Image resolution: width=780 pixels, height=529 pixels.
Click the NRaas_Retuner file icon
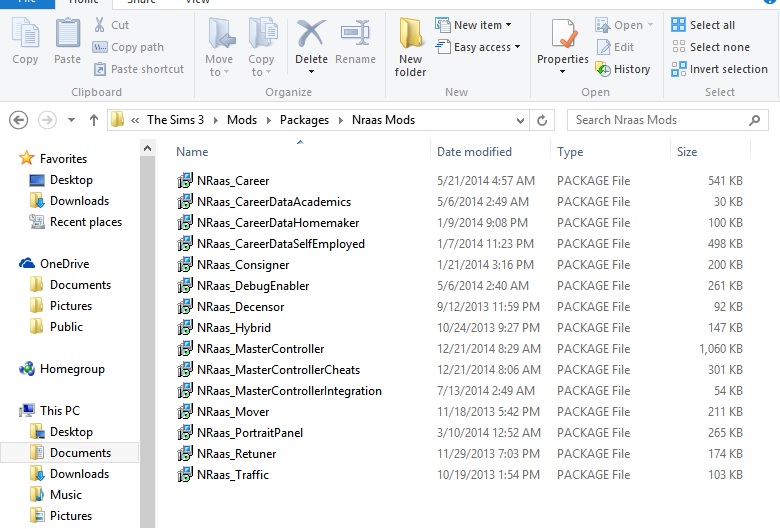pyautogui.click(x=185, y=454)
